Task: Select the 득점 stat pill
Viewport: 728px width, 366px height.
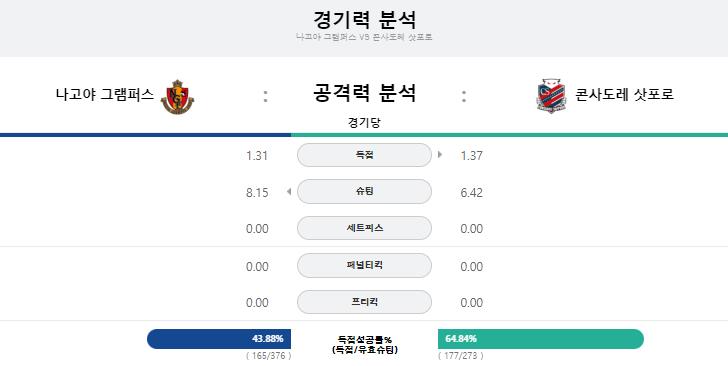Action: pos(364,155)
